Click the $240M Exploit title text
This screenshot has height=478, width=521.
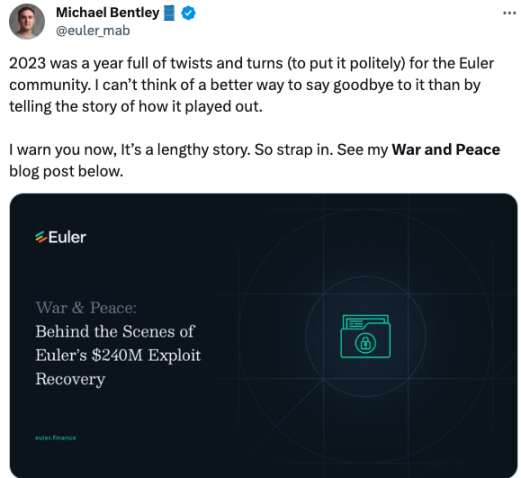coord(146,355)
